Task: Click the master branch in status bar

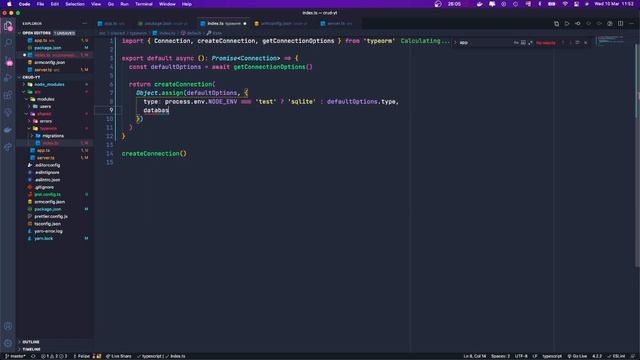Action: [x=15, y=356]
